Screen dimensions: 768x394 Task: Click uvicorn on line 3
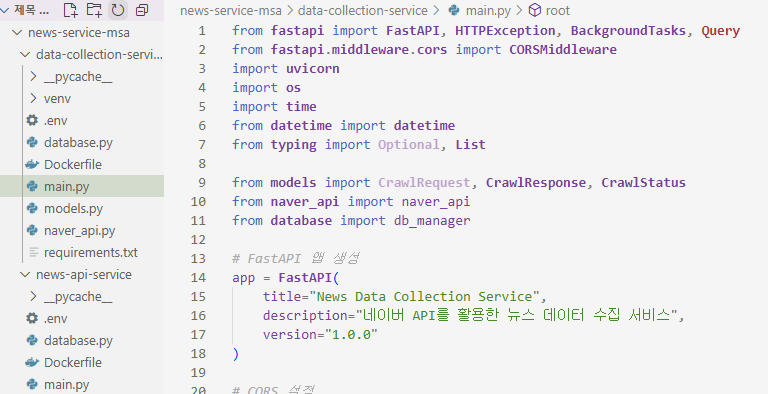[x=312, y=69]
